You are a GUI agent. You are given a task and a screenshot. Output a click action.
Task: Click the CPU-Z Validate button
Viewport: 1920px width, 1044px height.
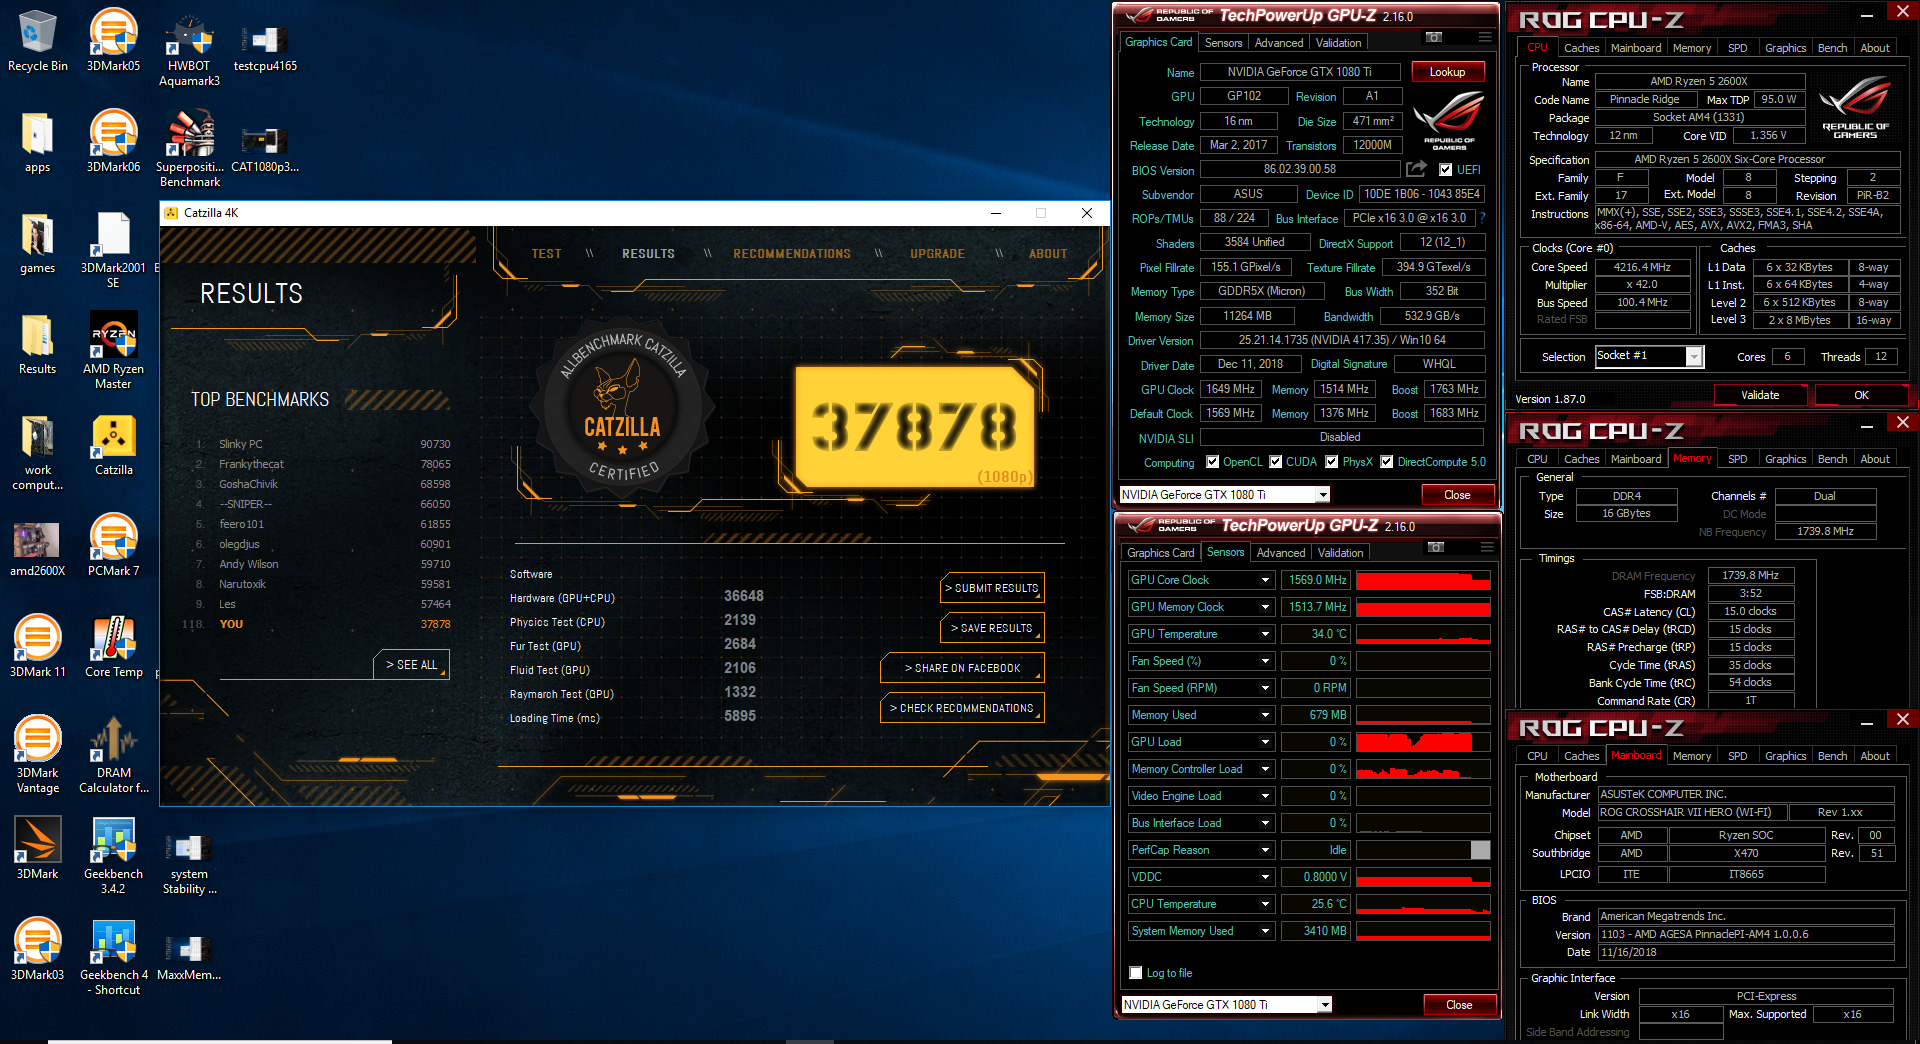point(1760,395)
